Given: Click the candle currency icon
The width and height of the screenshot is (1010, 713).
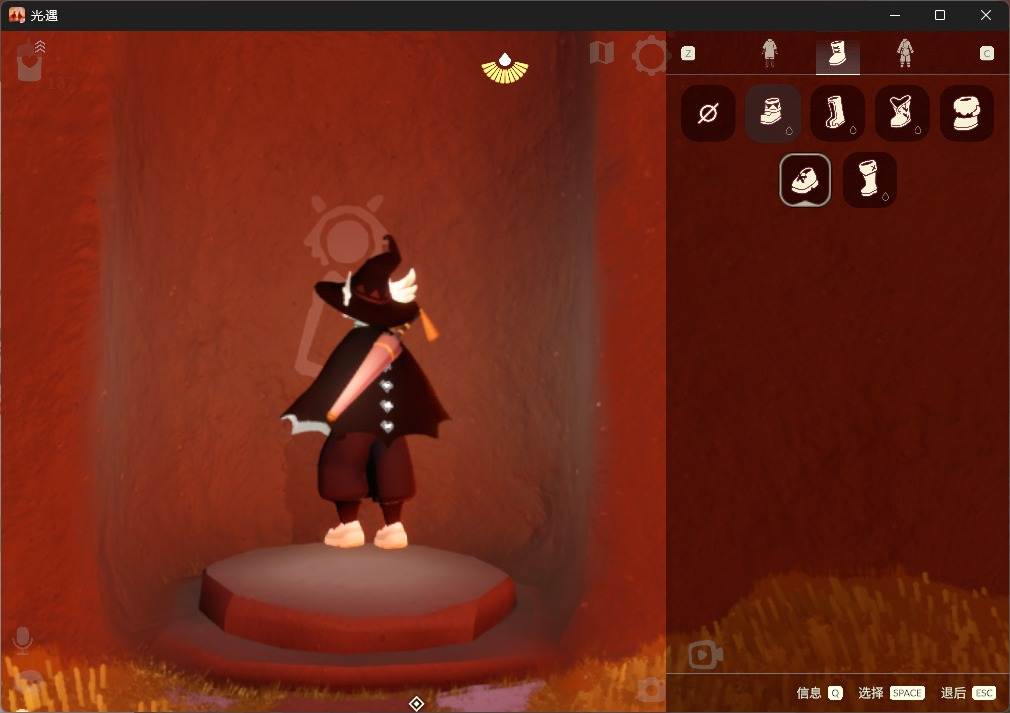Looking at the screenshot, I should 29,63.
